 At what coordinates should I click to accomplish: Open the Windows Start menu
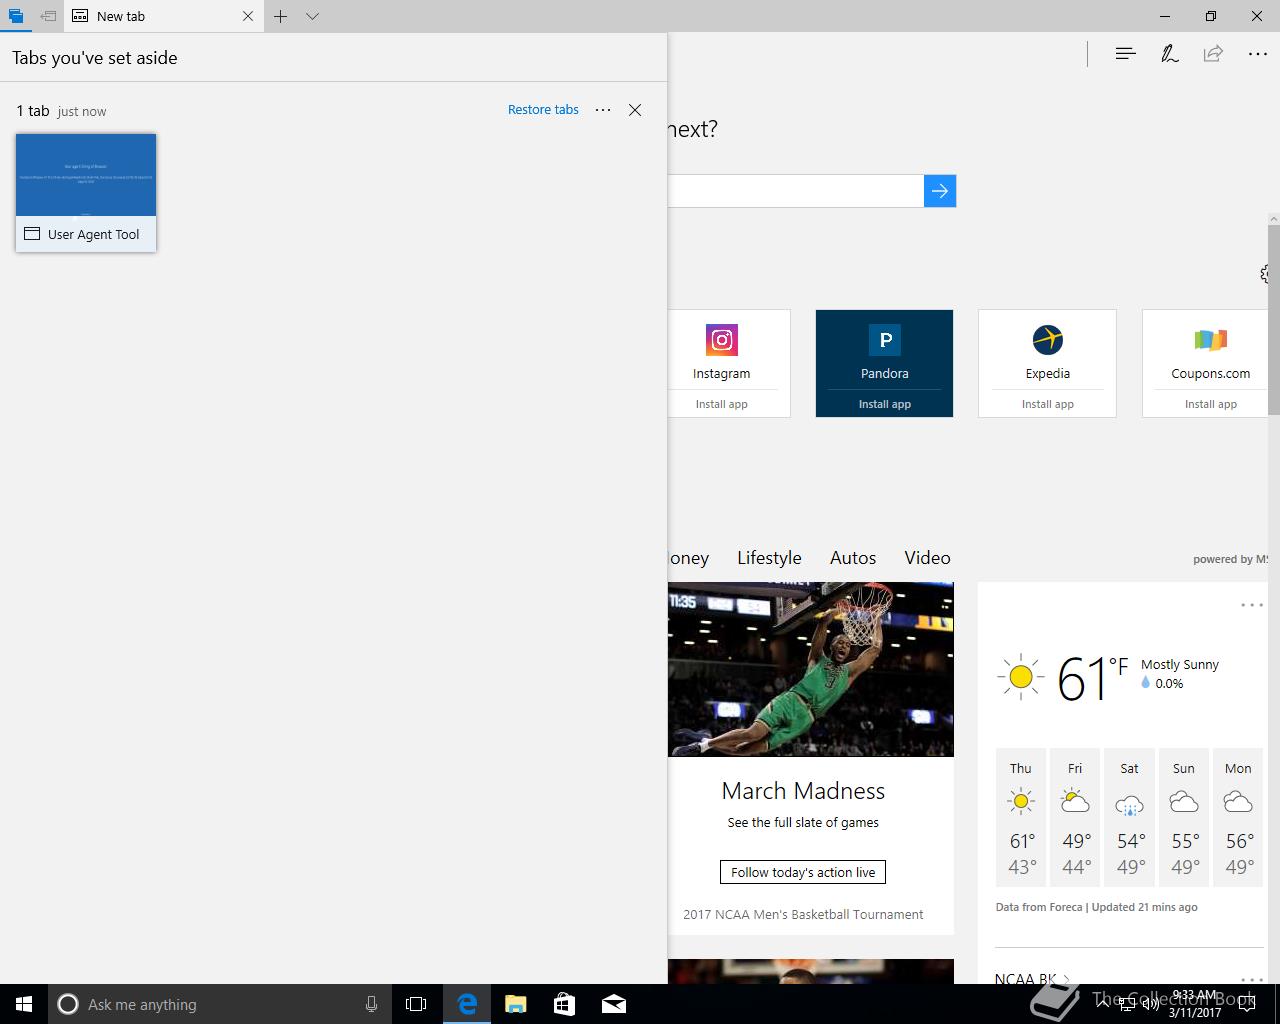point(24,1004)
